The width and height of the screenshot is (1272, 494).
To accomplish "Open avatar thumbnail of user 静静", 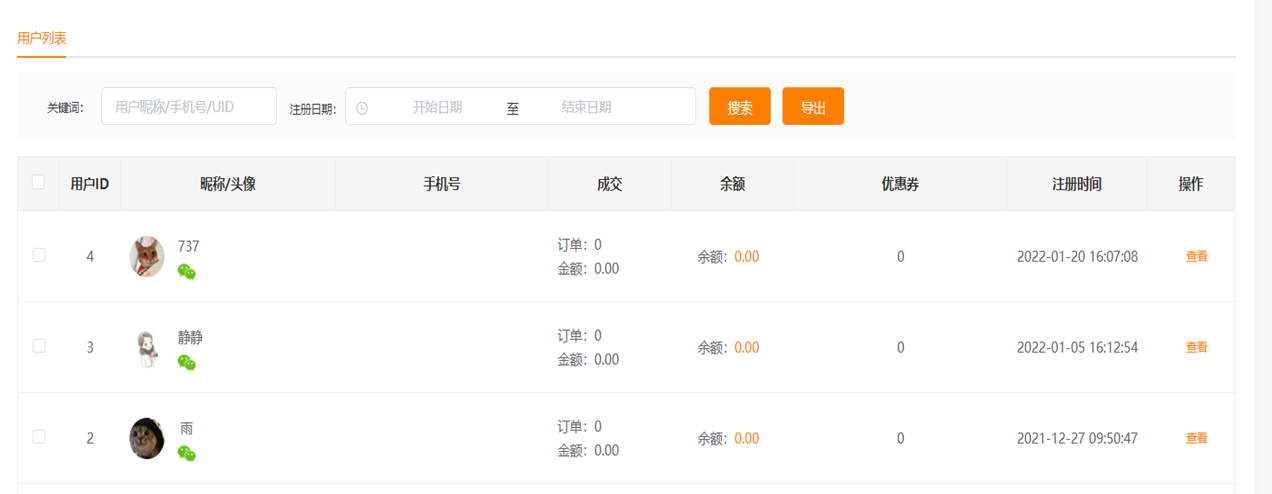I will coord(147,348).
